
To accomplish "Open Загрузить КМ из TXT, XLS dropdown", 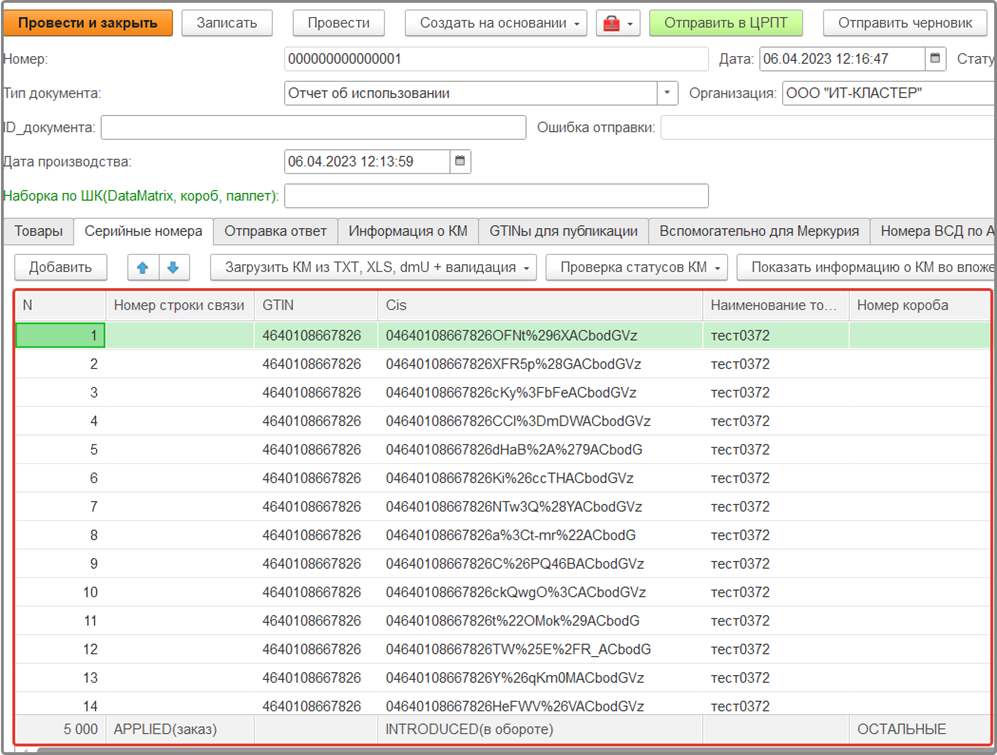I will click(373, 268).
